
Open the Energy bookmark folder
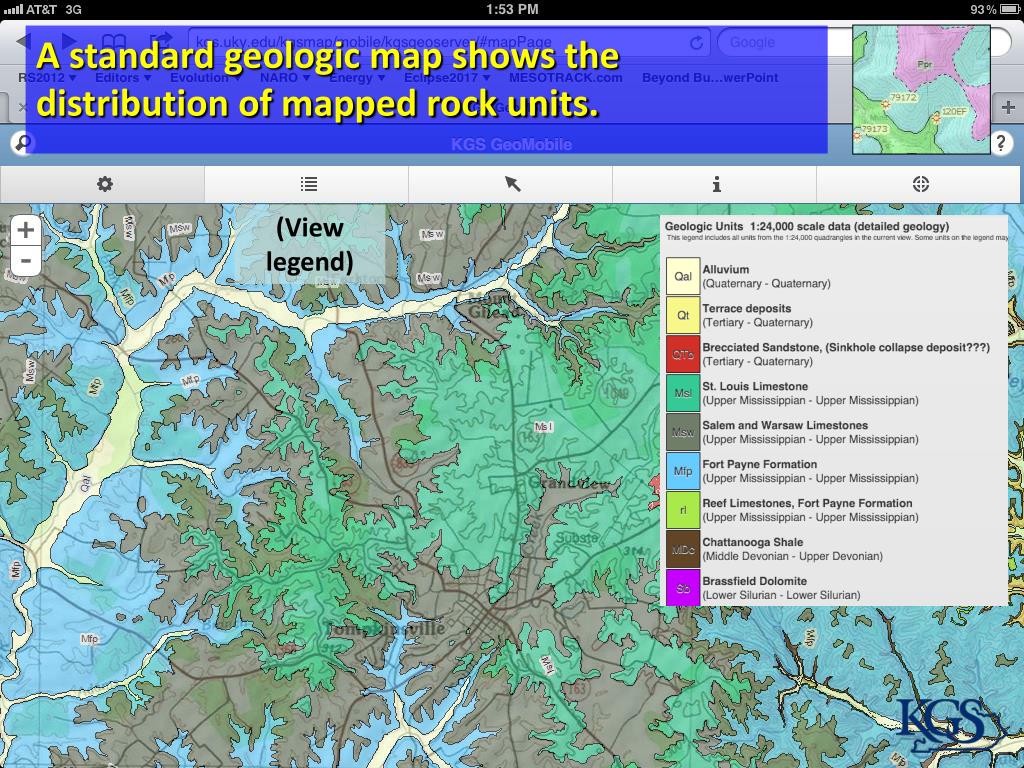click(x=357, y=78)
